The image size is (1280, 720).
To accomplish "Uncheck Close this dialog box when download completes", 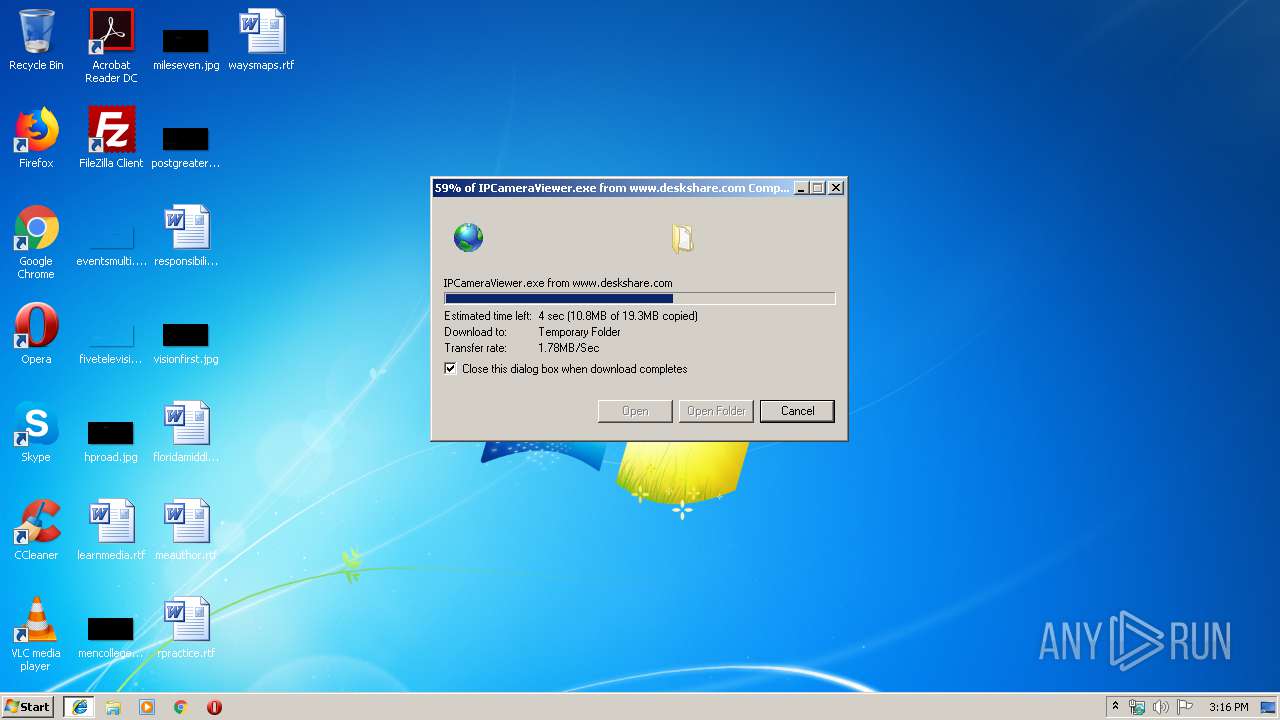I will 450,369.
